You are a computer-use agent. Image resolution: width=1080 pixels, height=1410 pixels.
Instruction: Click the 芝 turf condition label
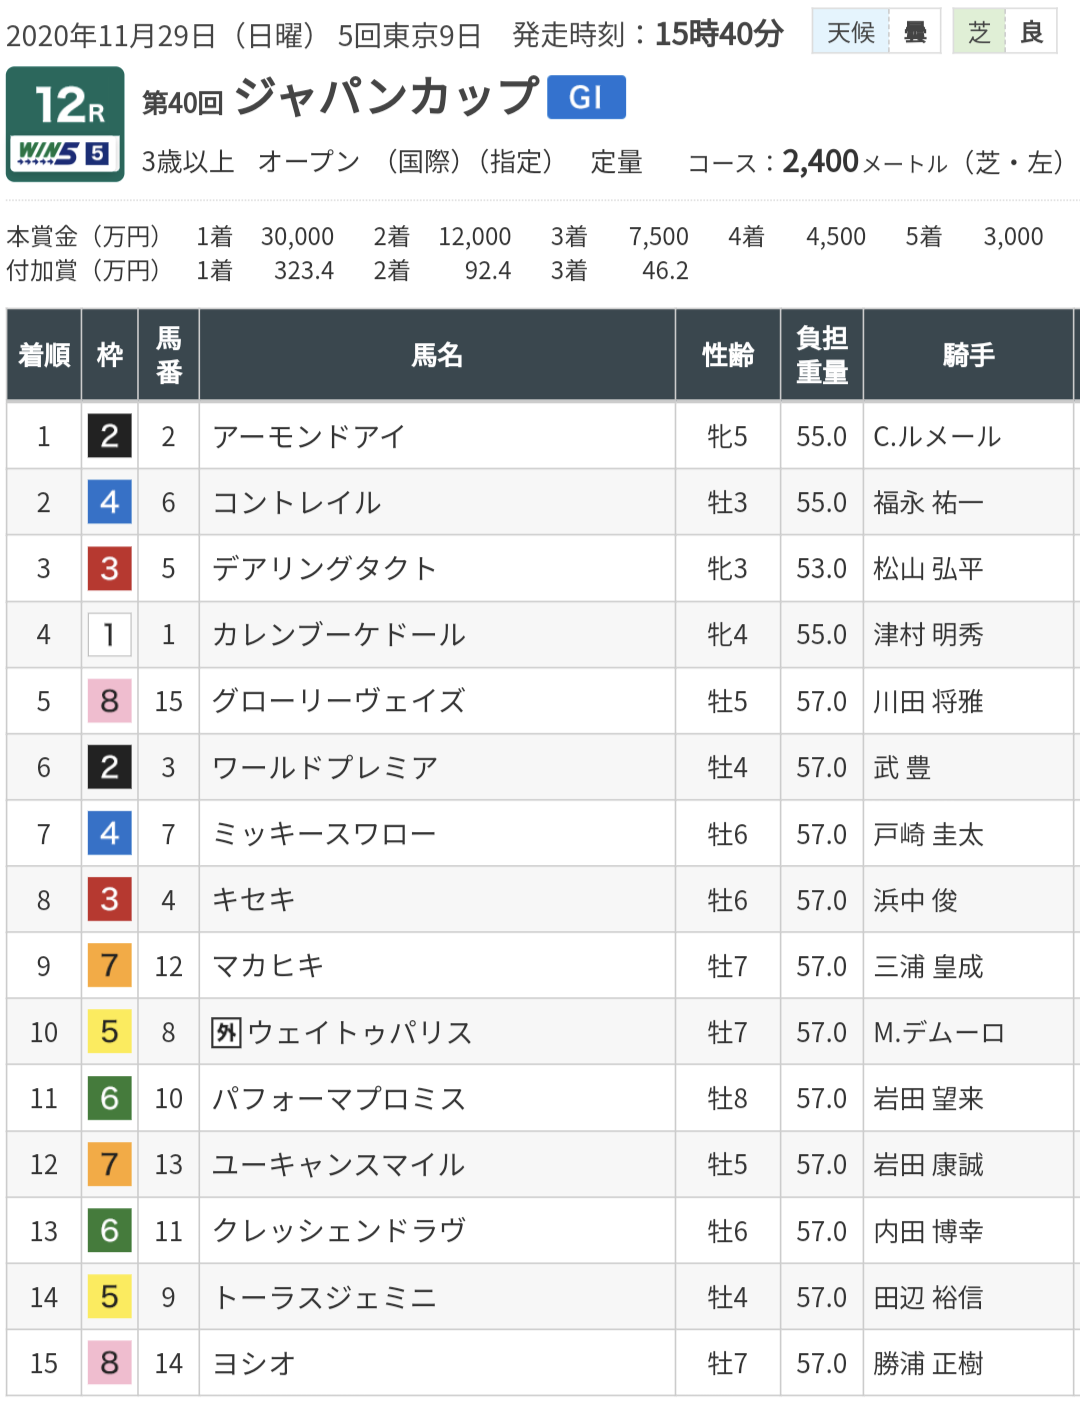tap(979, 32)
